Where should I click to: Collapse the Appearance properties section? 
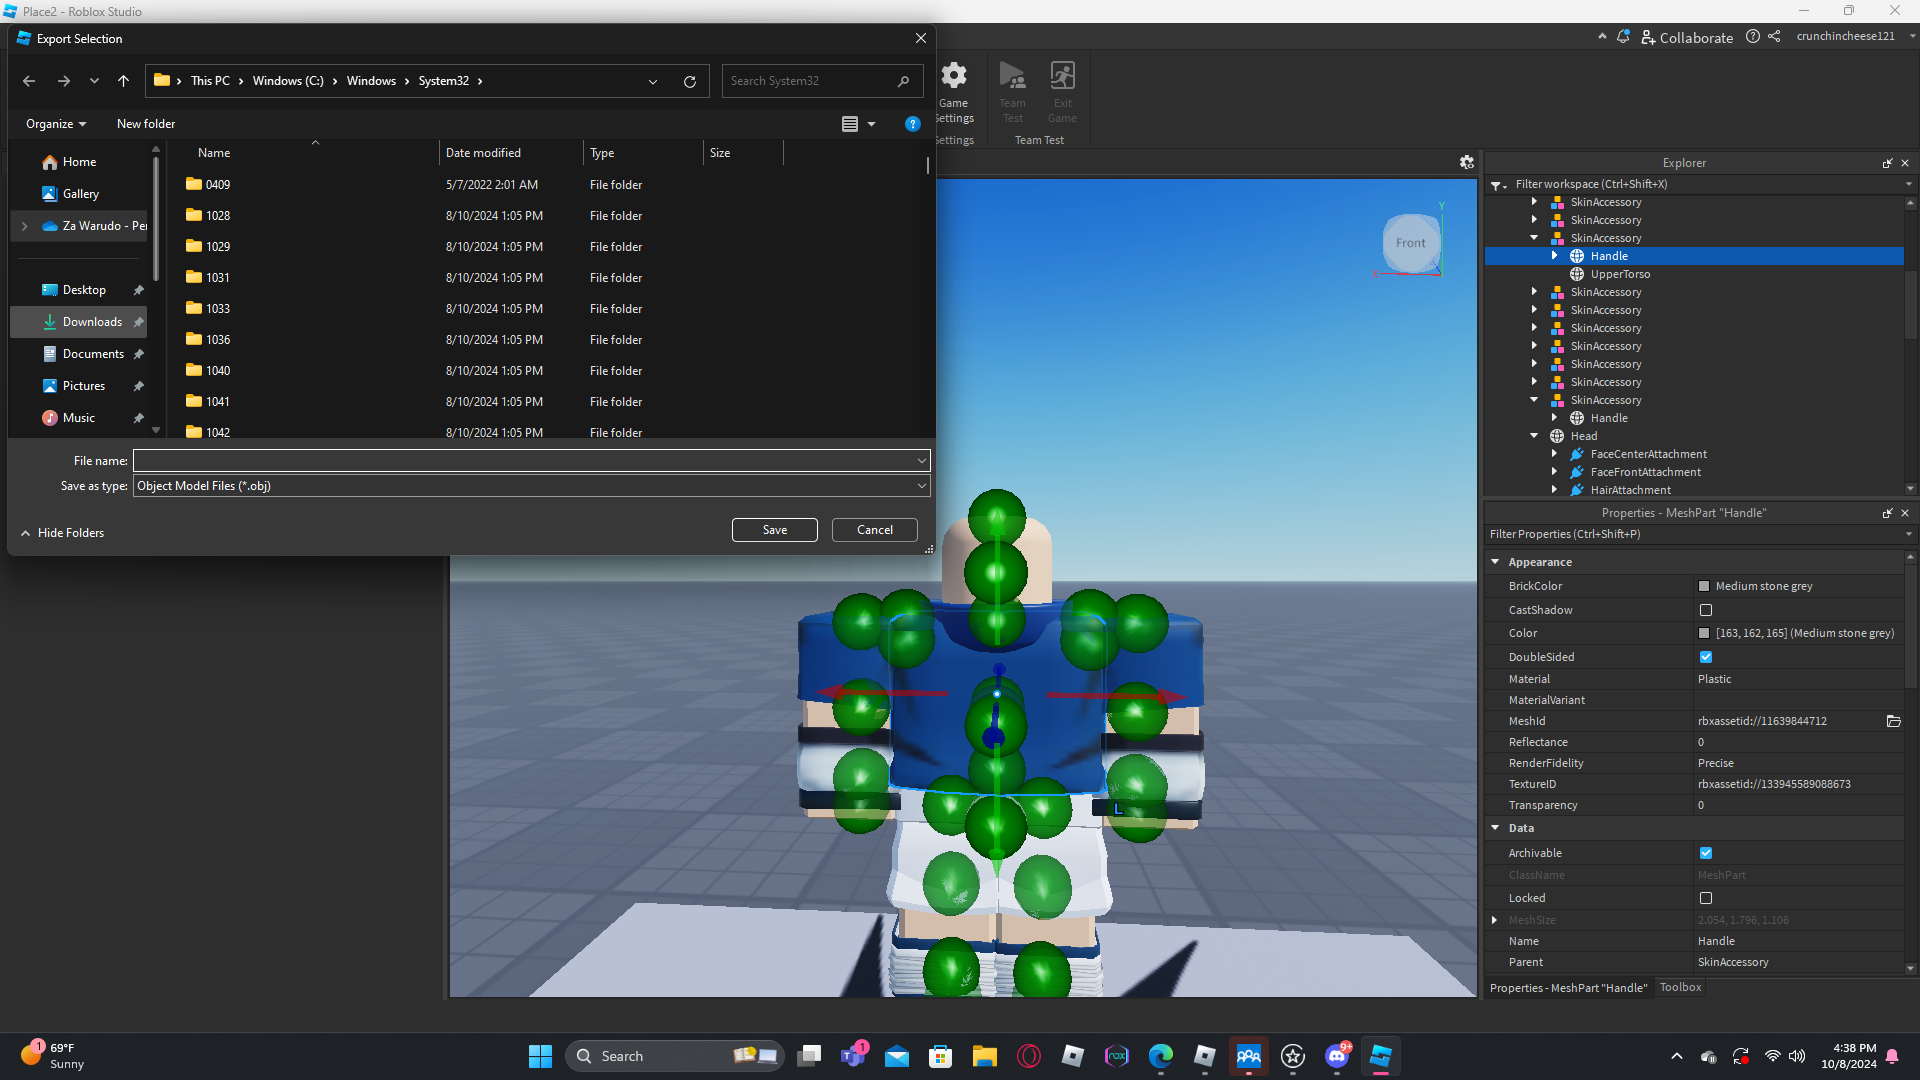coord(1495,562)
